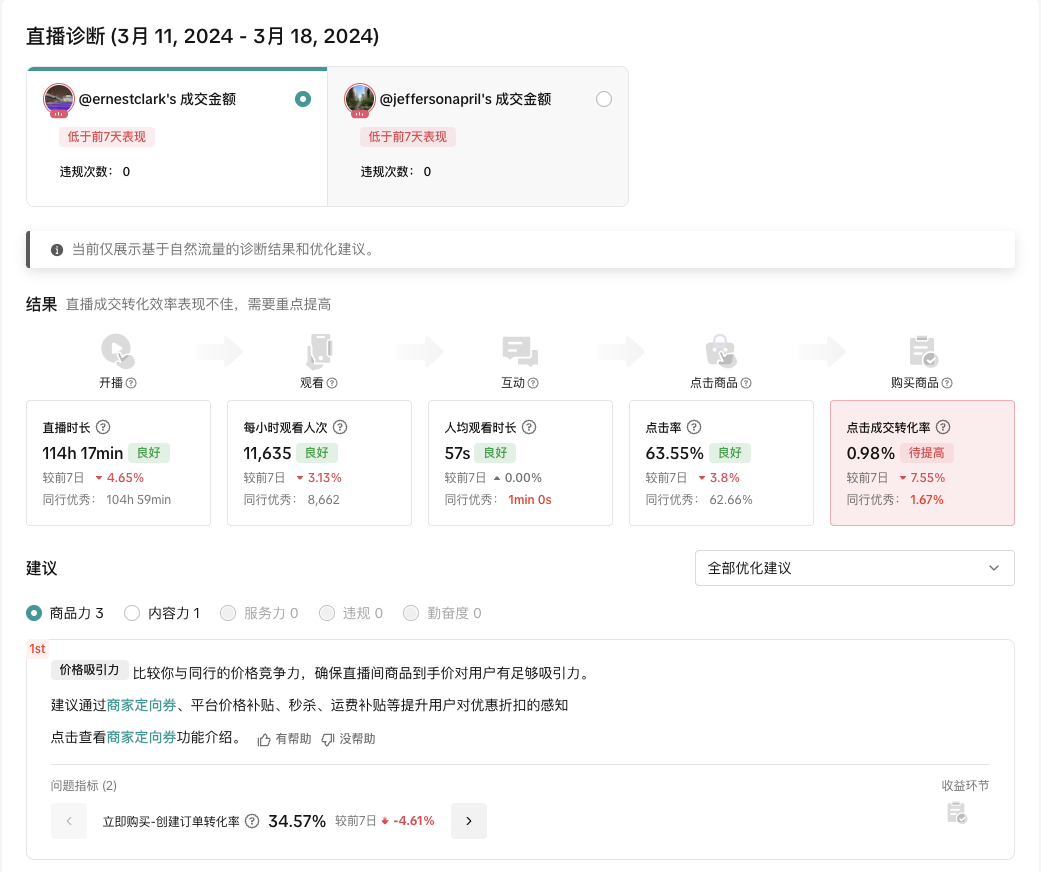Go to previous problem indicator arrow
This screenshot has height=872, width=1041.
click(x=69, y=821)
